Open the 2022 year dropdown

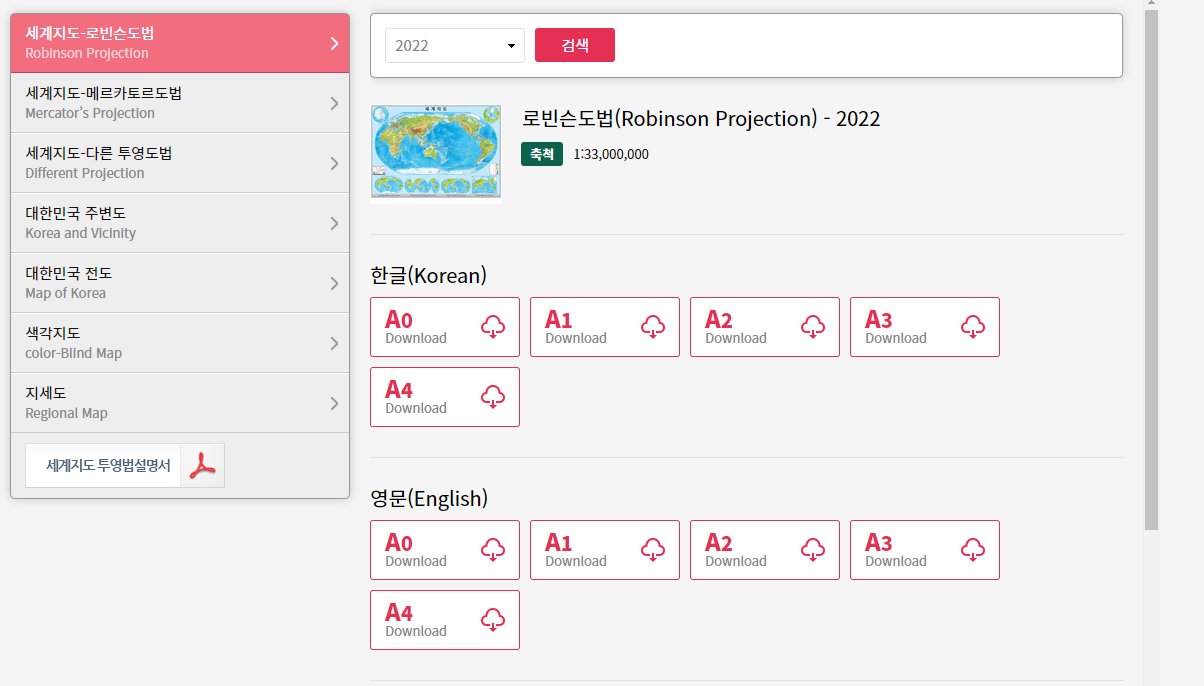point(455,45)
